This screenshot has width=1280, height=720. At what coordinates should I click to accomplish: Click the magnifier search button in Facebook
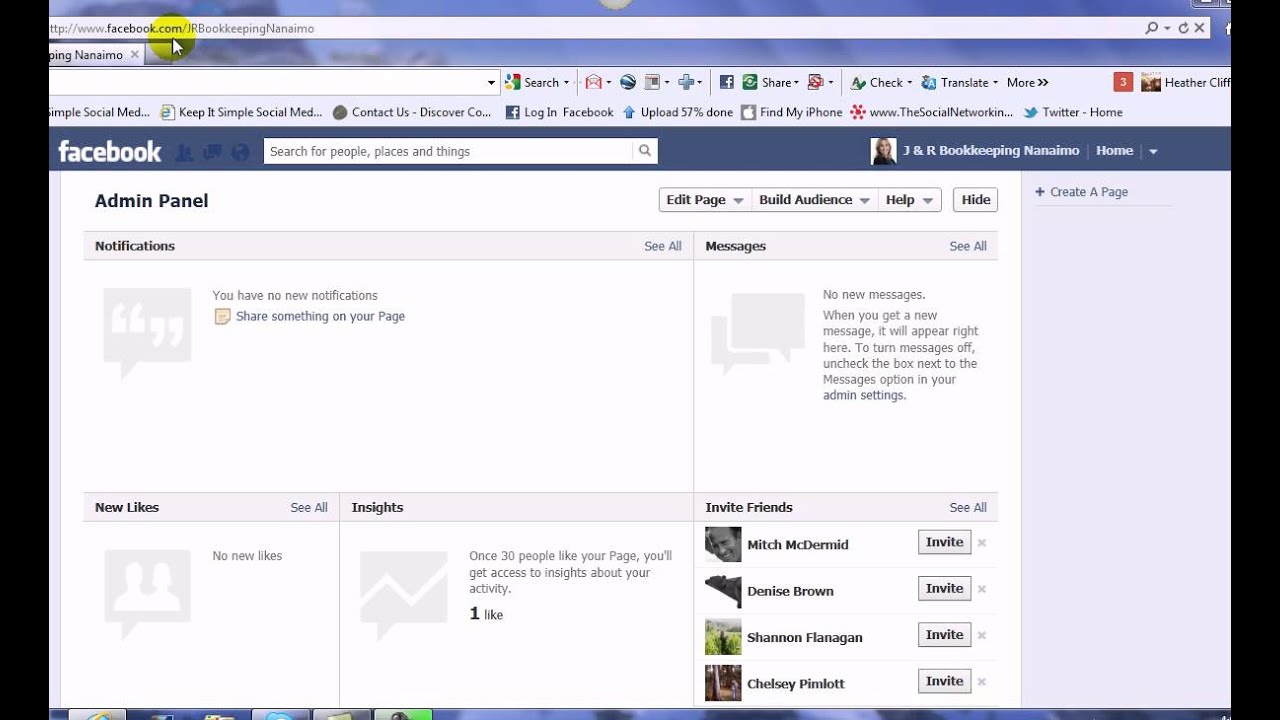645,151
